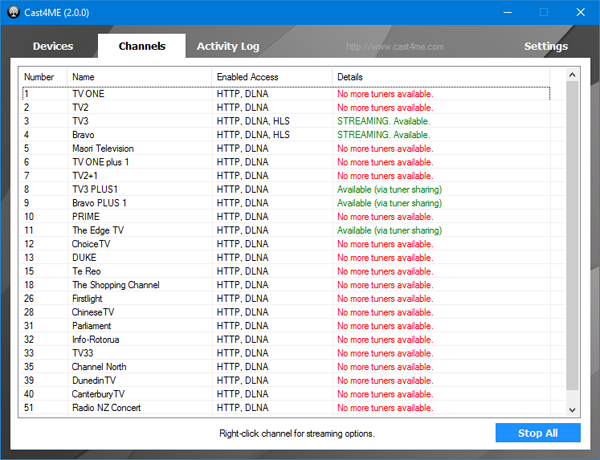Click TV3's 'STREAMING. Available.' status
Screen dimensions: 600x460
click(x=383, y=121)
